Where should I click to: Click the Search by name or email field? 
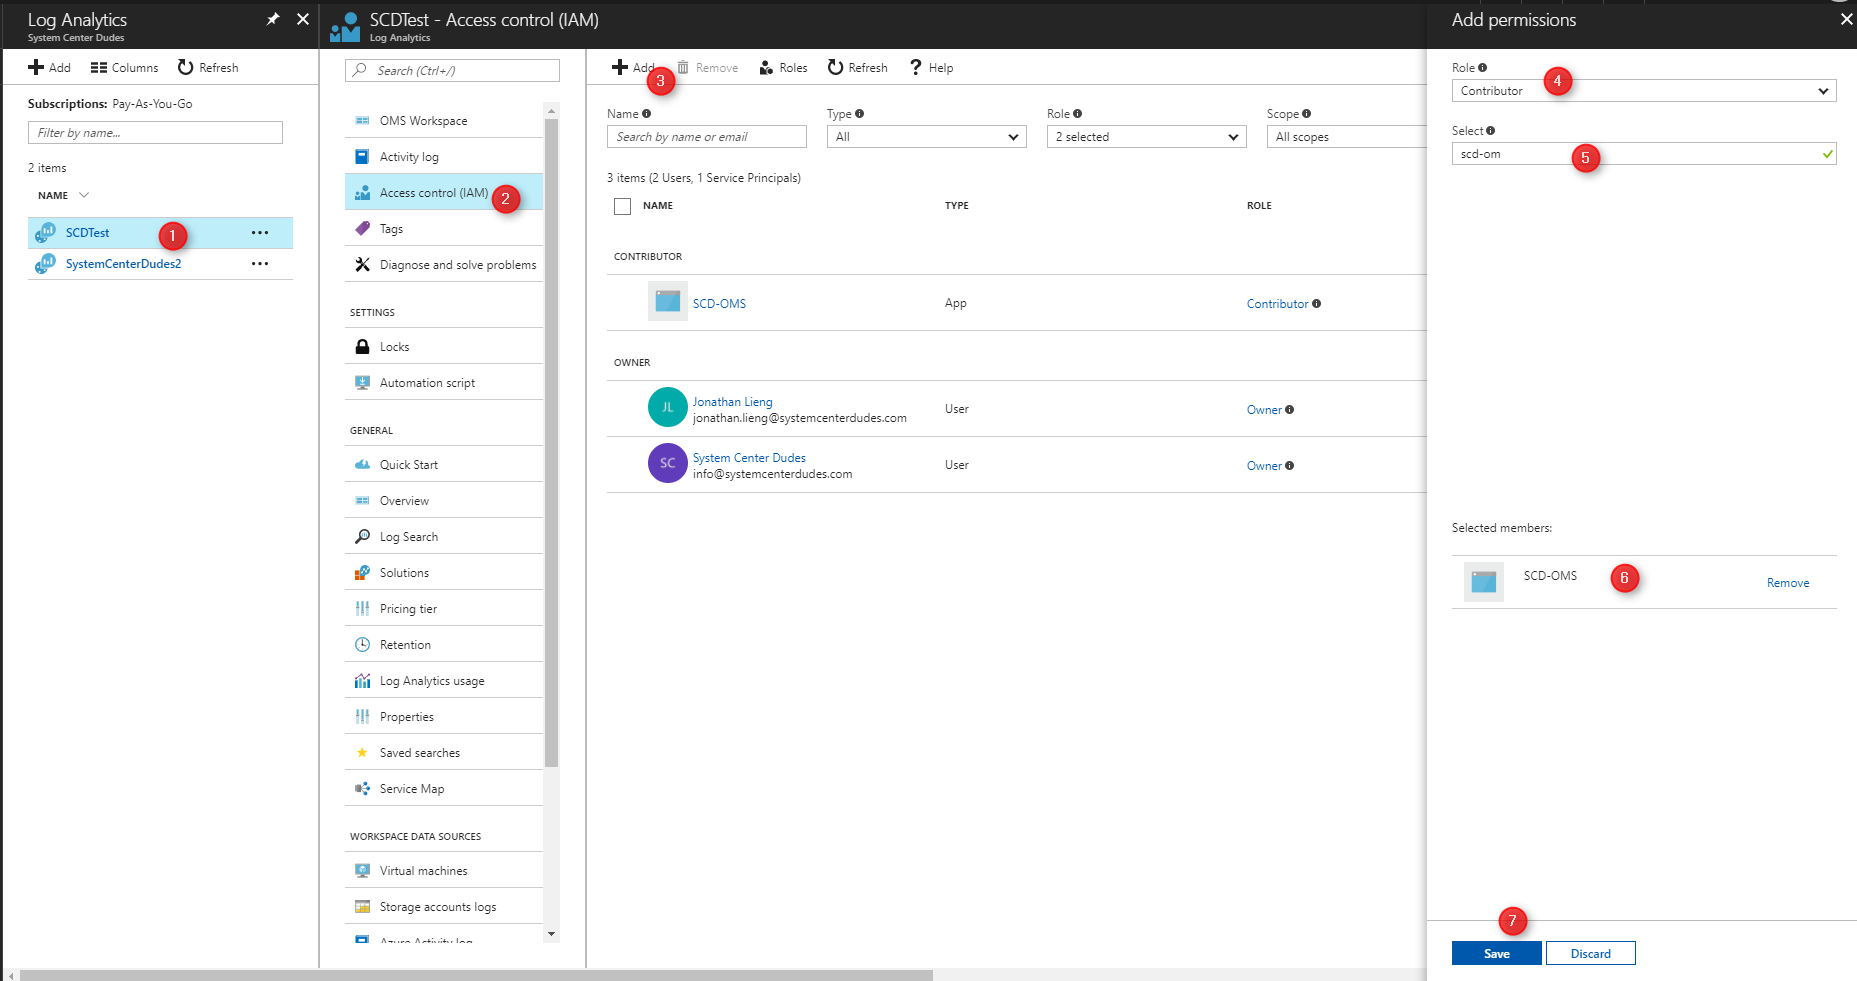tap(707, 137)
